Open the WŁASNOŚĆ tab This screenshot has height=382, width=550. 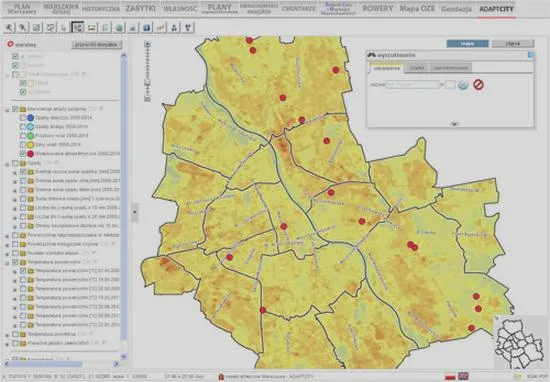point(180,9)
